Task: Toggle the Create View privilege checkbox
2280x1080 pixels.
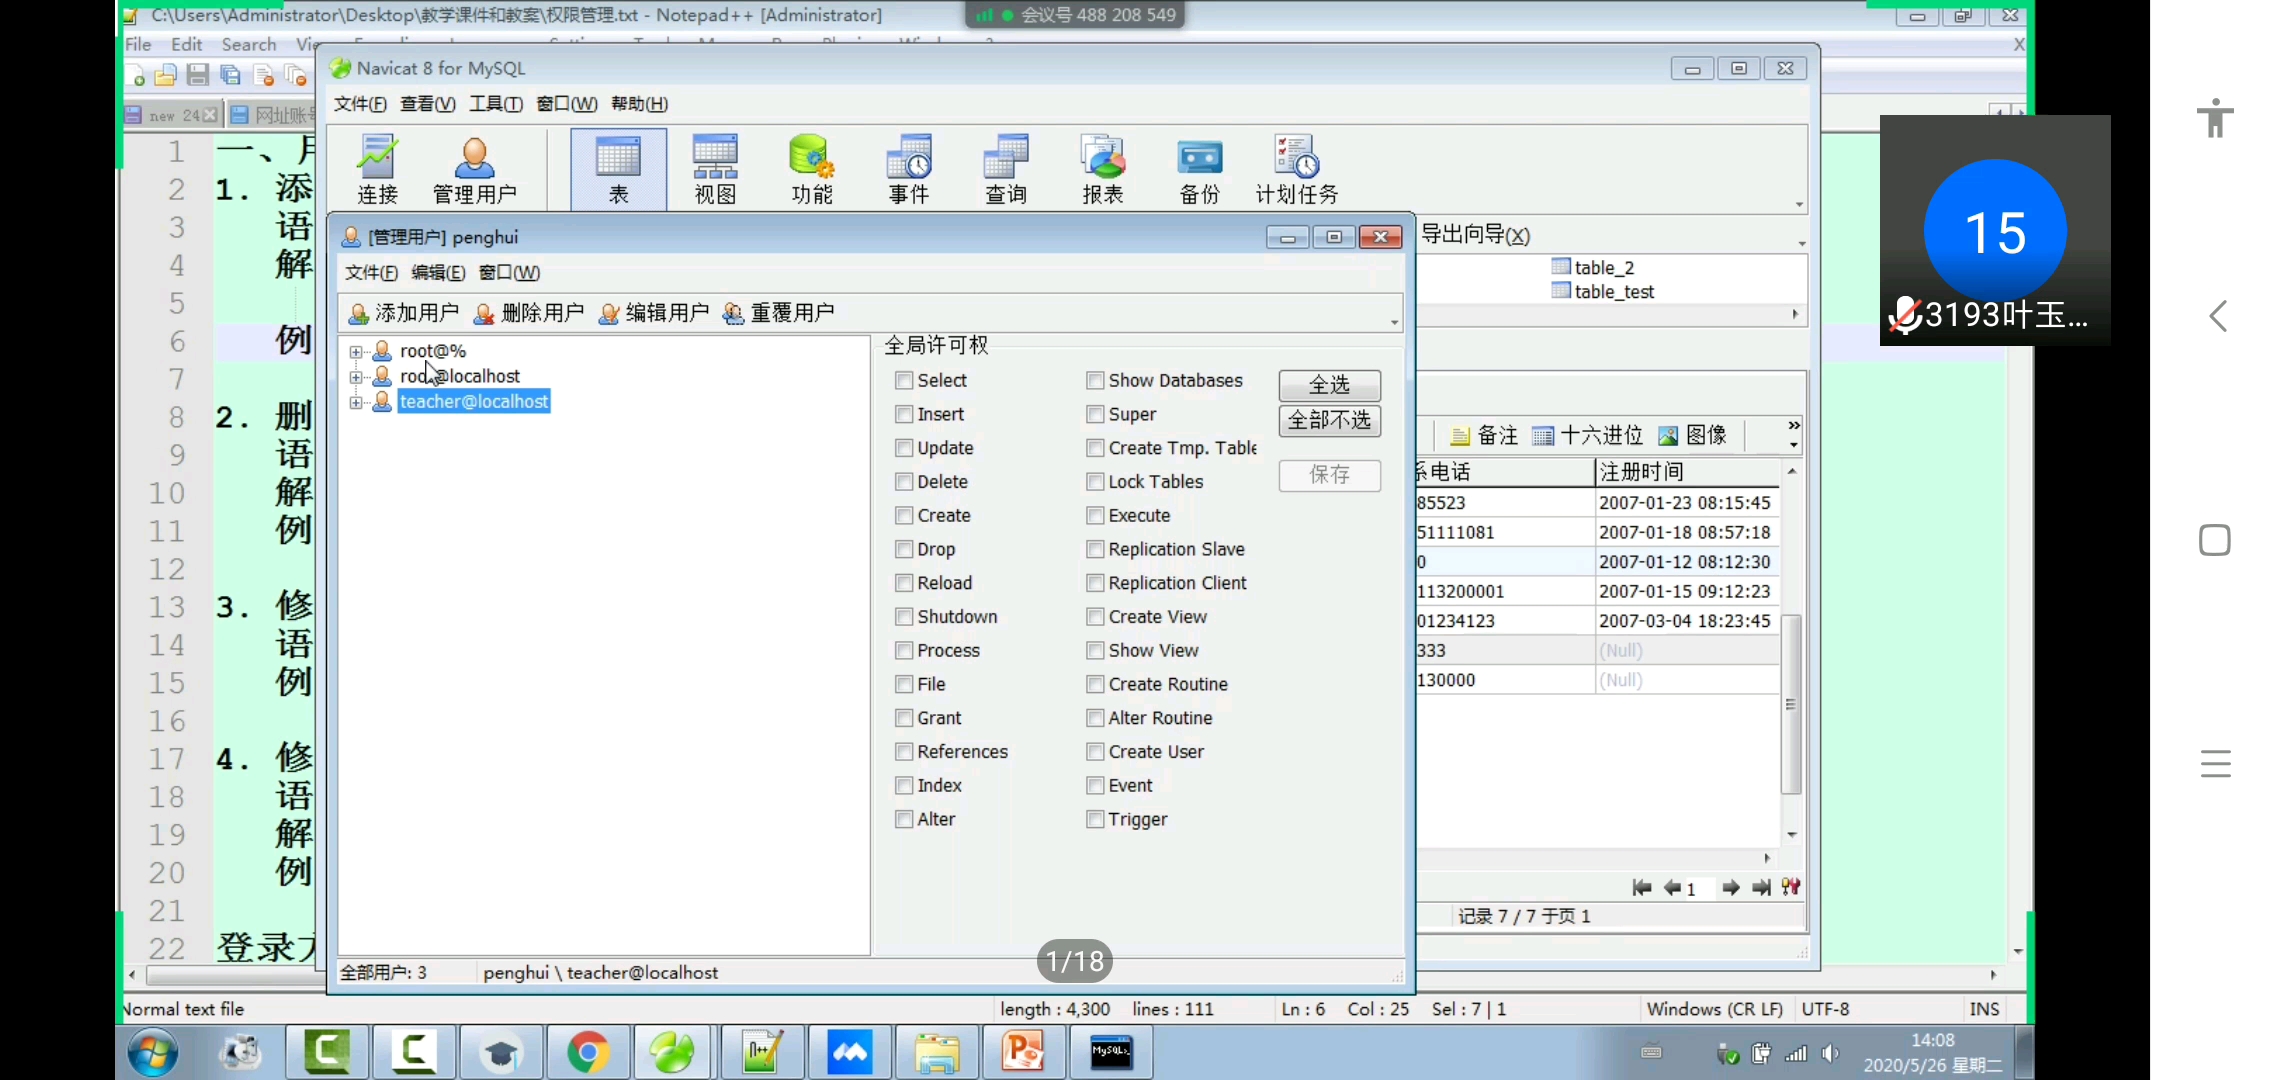Action: pyautogui.click(x=1095, y=617)
